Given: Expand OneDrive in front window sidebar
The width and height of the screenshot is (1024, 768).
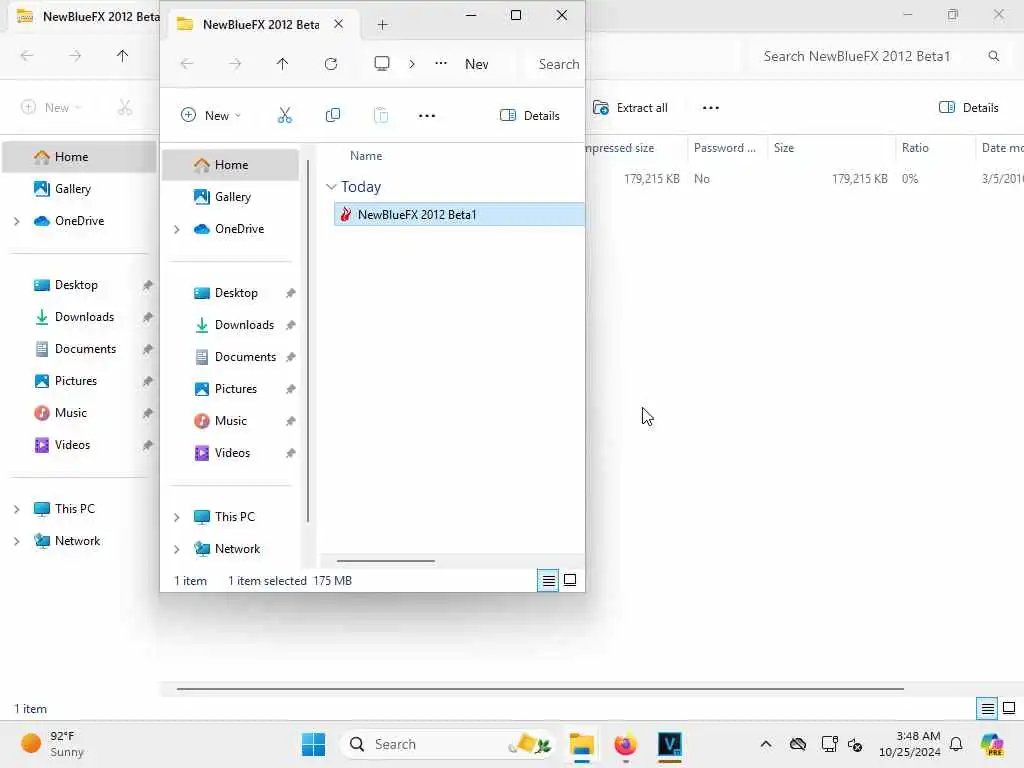Looking at the screenshot, I should [176, 229].
